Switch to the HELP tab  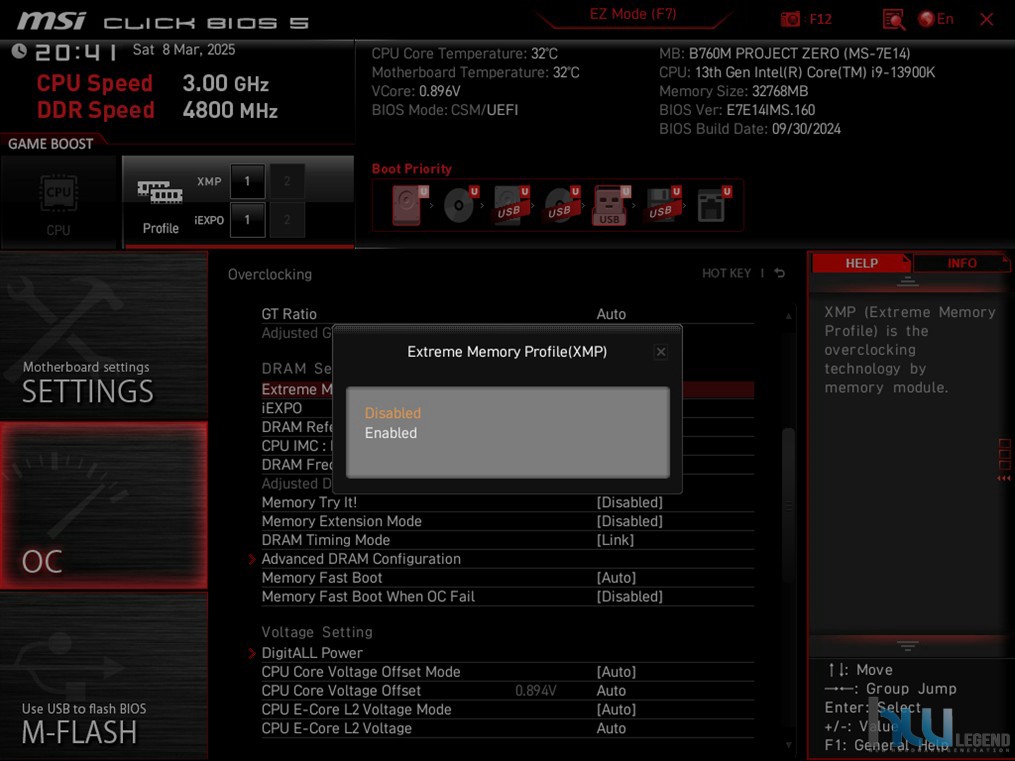click(862, 263)
